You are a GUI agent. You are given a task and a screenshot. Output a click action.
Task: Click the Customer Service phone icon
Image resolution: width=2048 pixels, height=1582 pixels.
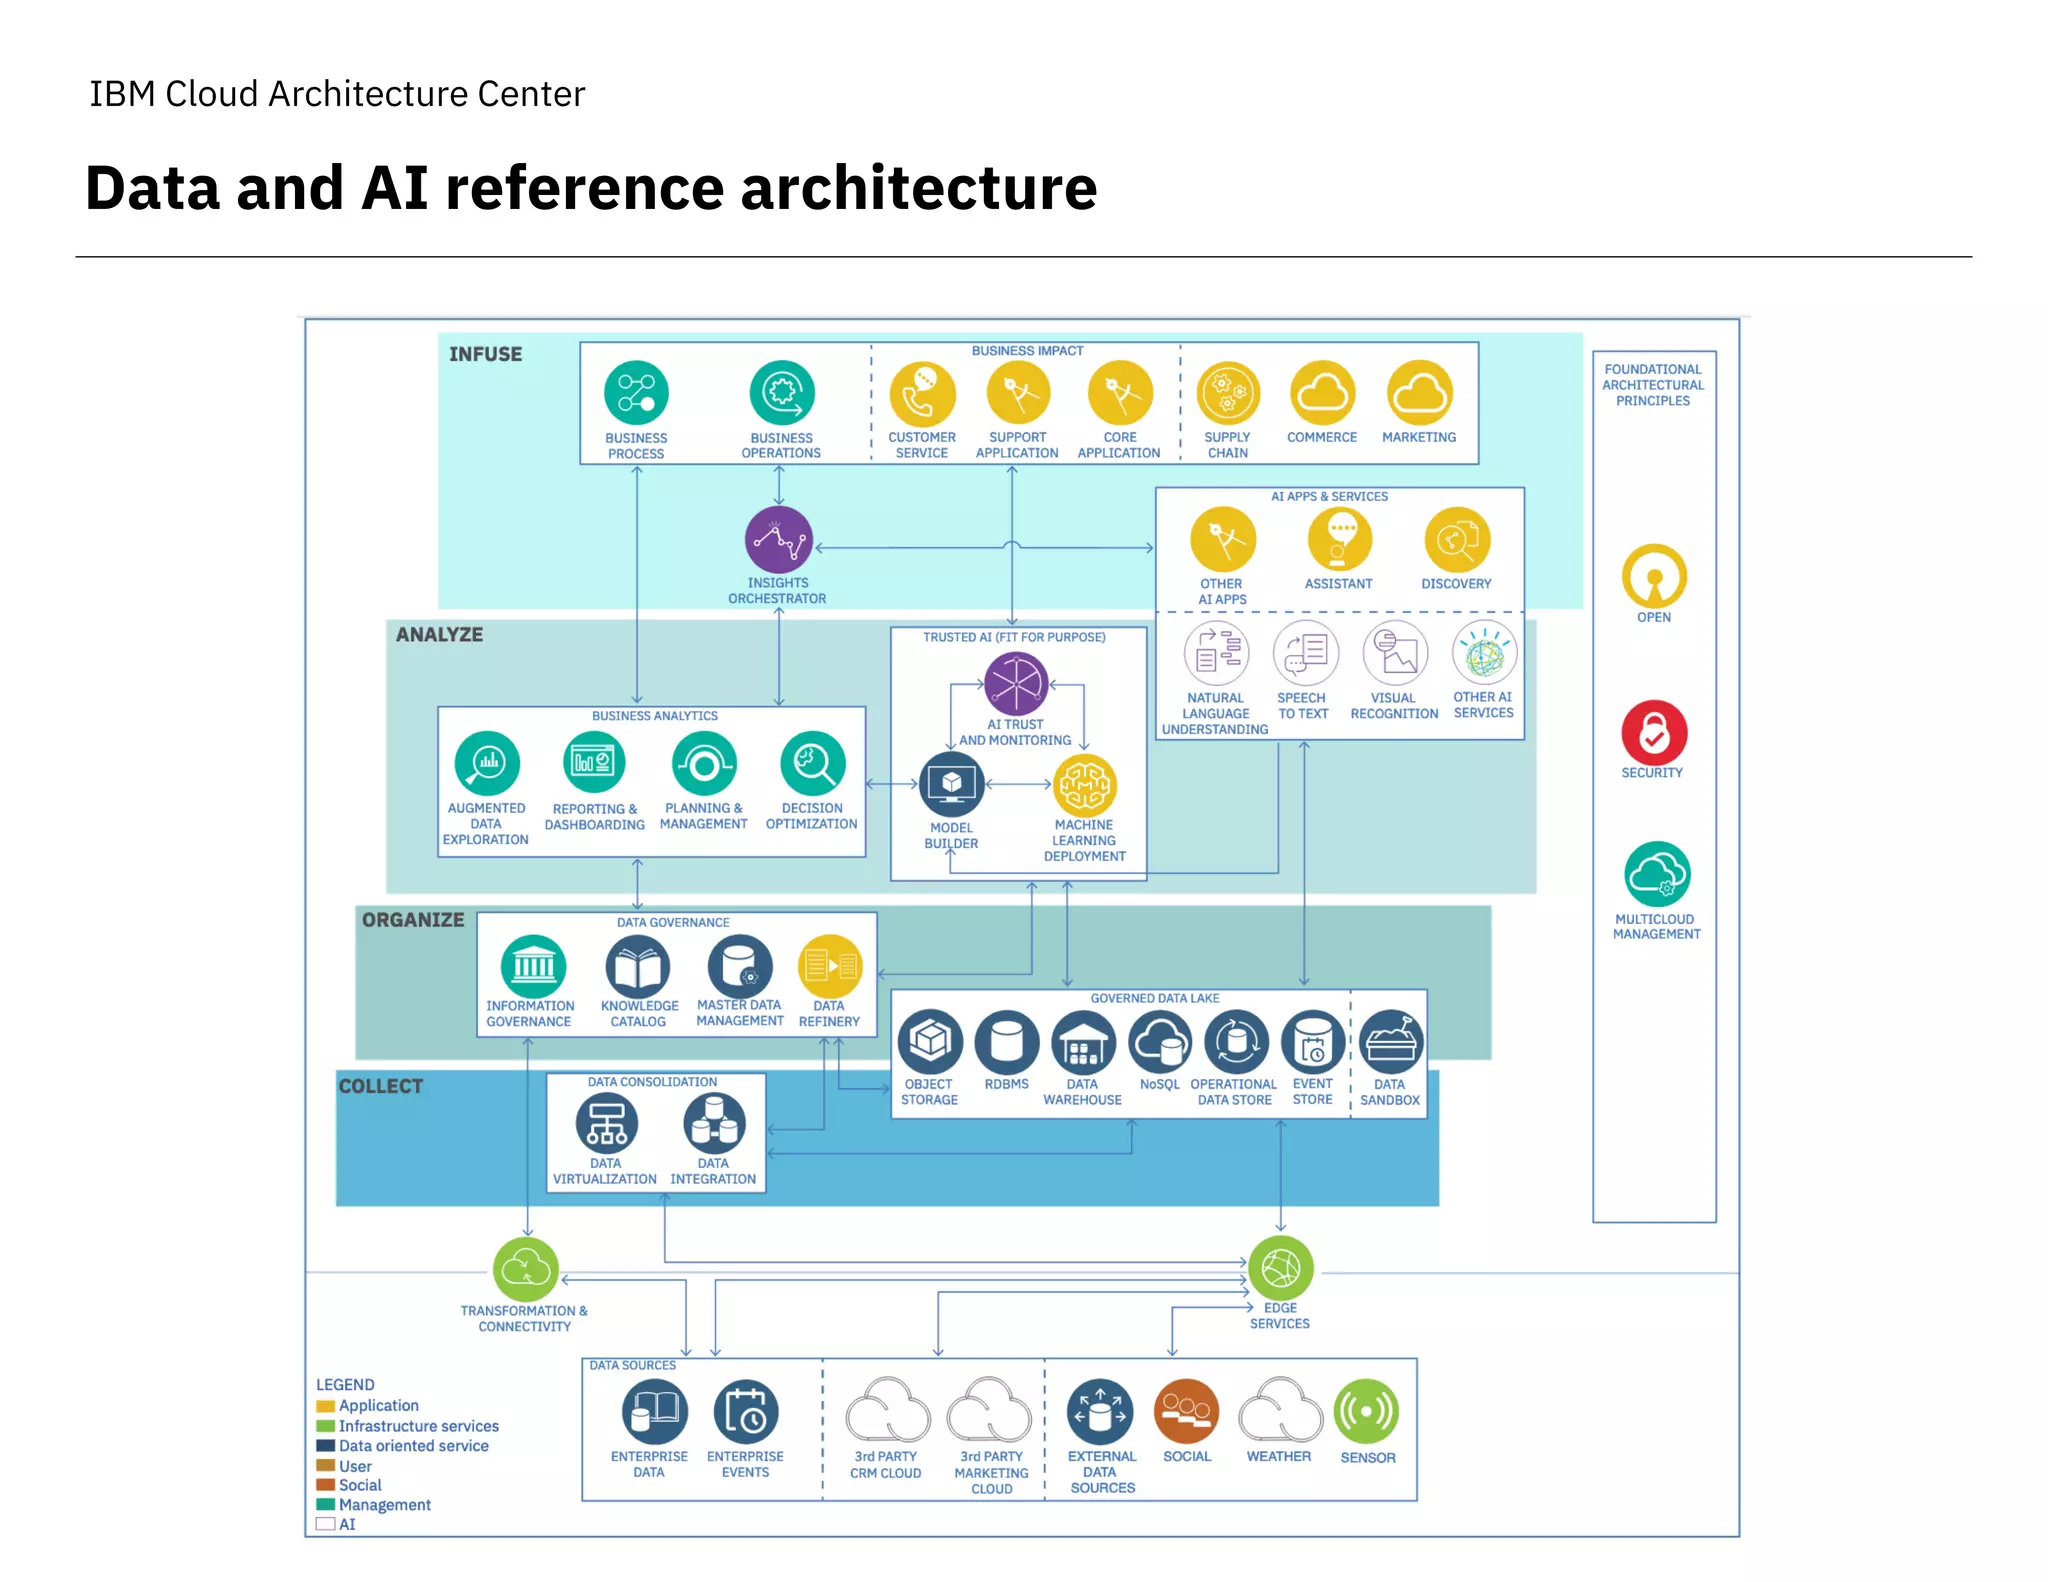click(922, 393)
